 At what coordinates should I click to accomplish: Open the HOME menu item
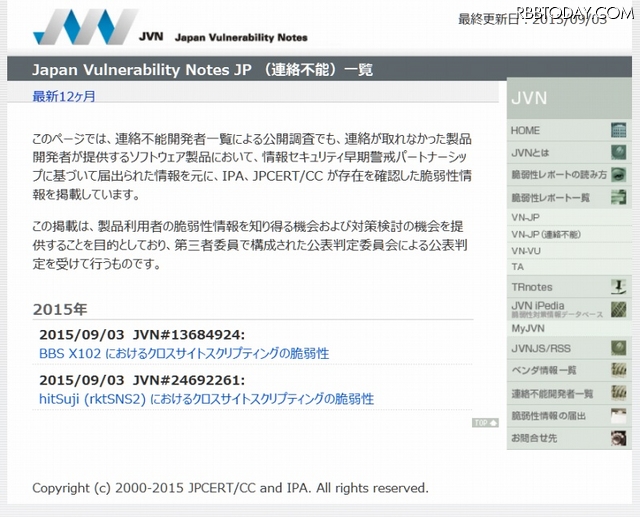click(x=569, y=131)
